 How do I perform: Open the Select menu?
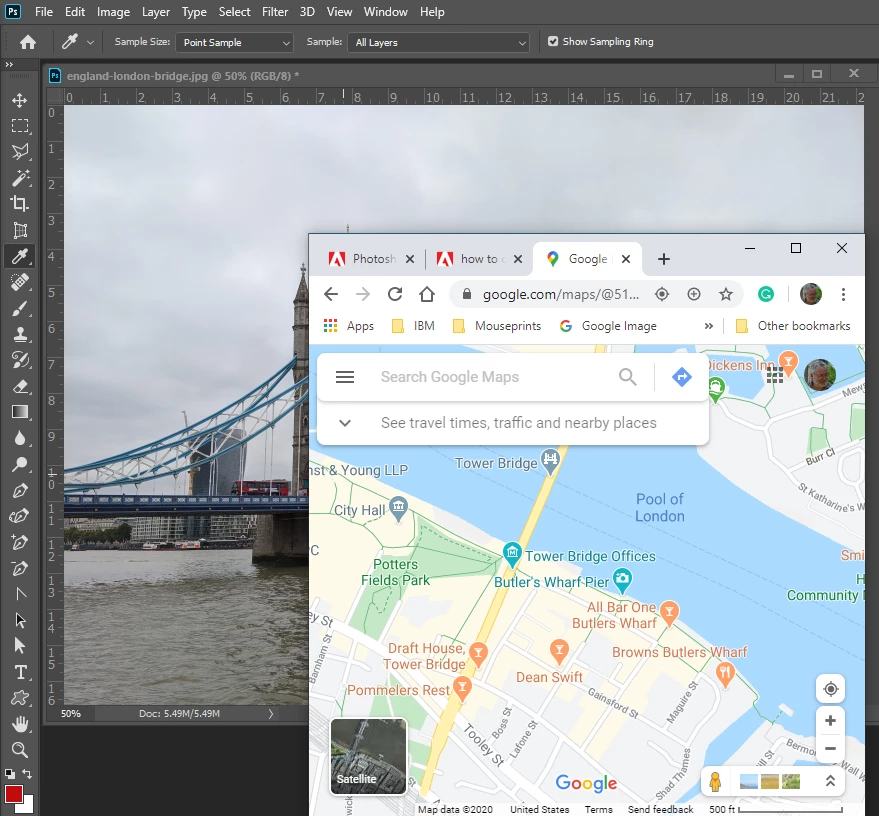234,12
